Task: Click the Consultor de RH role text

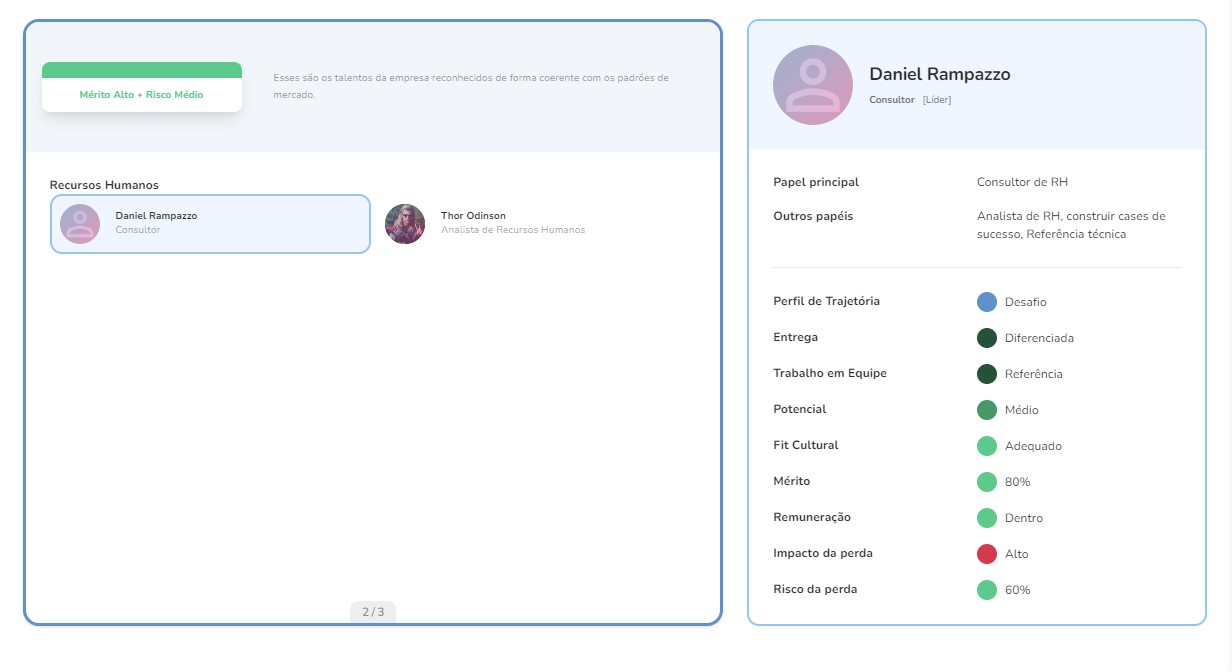Action: 1022,182
